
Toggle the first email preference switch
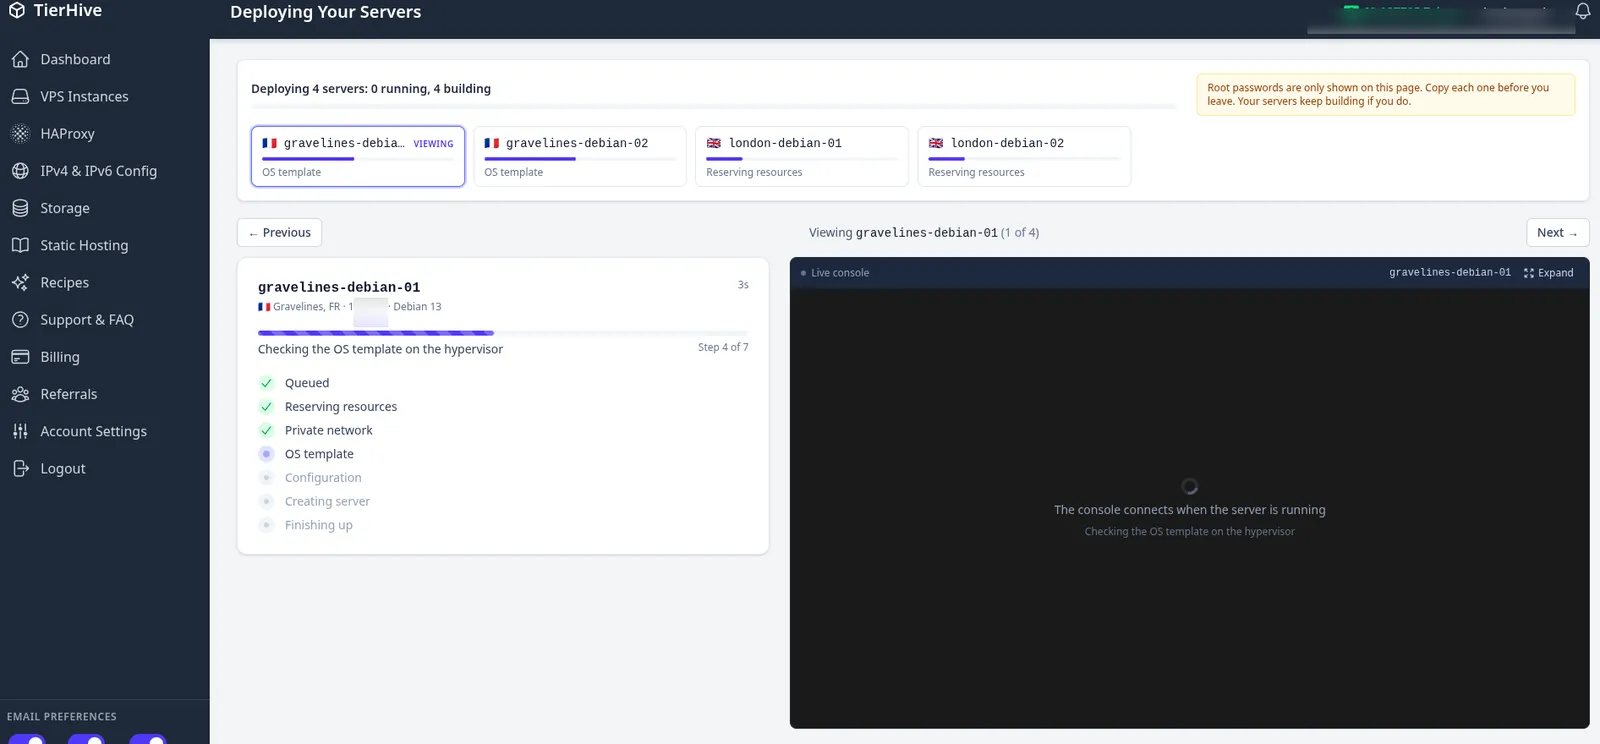pos(27,739)
